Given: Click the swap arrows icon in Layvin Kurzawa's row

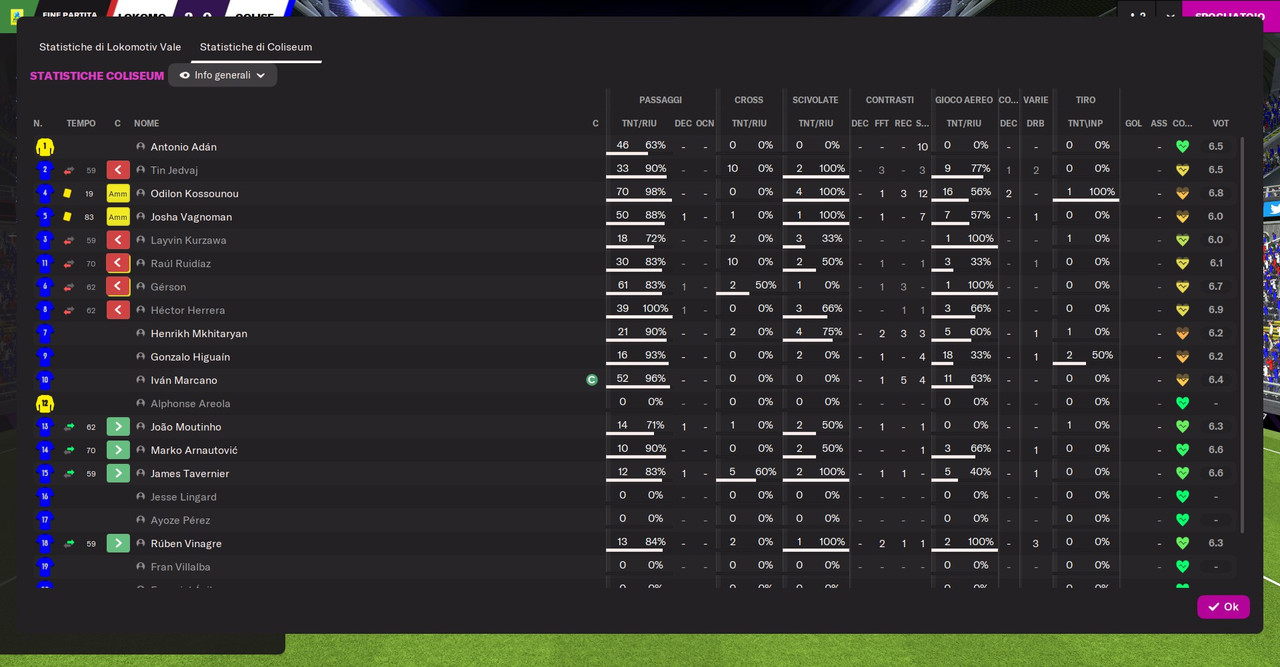Looking at the screenshot, I should [69, 240].
